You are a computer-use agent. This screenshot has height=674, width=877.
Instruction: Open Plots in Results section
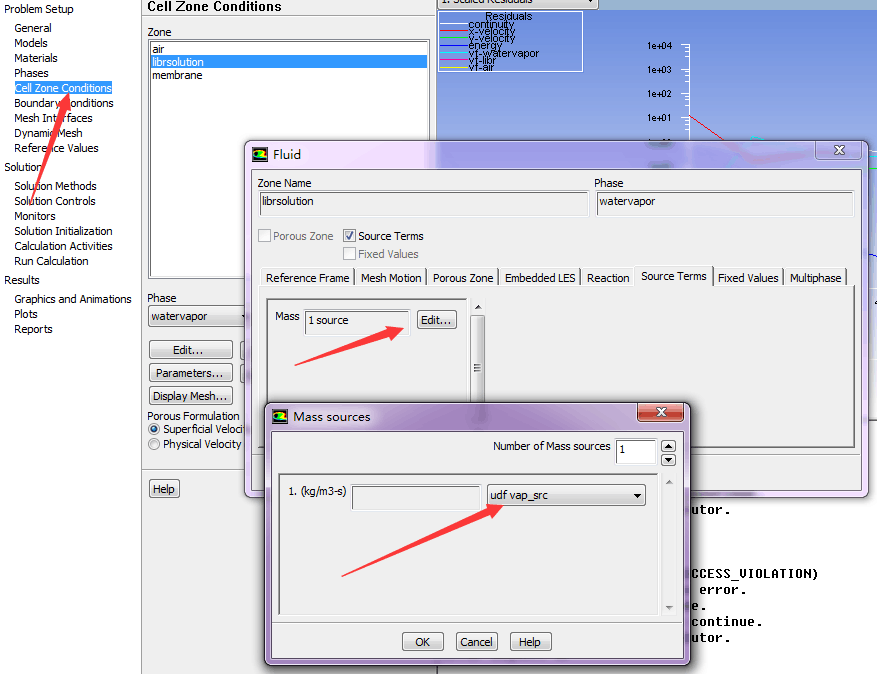[x=26, y=314]
